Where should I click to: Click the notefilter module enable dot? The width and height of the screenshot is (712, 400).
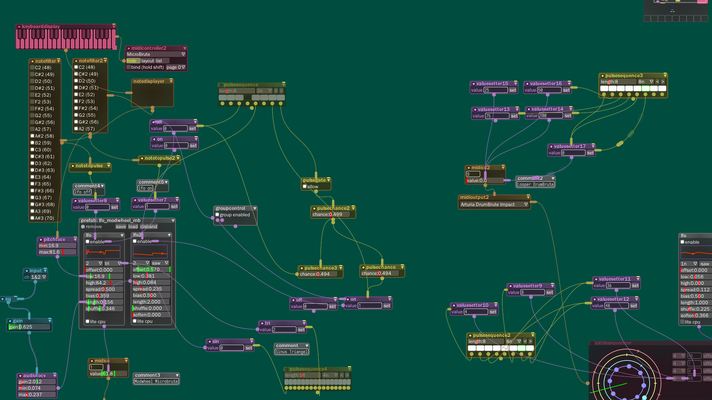click(32, 61)
